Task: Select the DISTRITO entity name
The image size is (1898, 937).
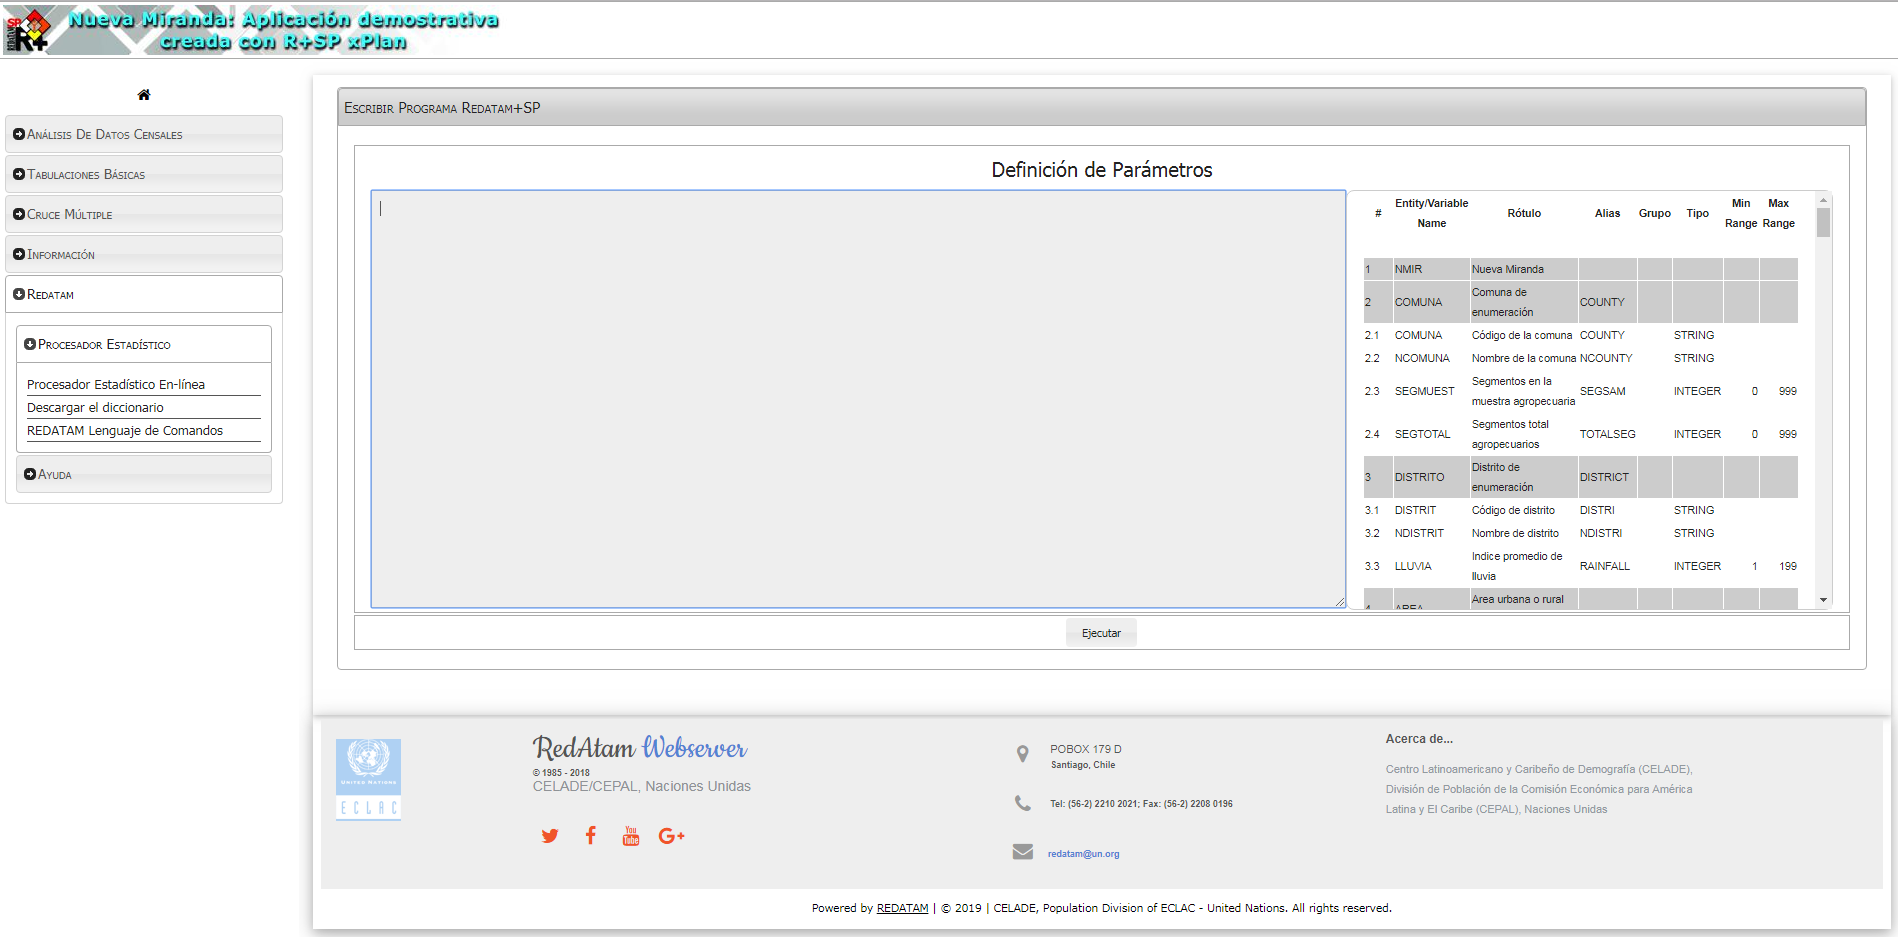Action: pos(1419,477)
